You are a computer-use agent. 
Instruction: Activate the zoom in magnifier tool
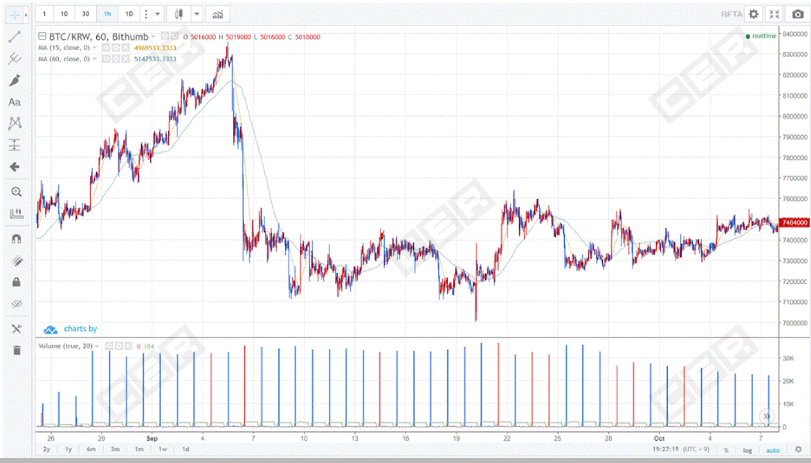coord(15,191)
